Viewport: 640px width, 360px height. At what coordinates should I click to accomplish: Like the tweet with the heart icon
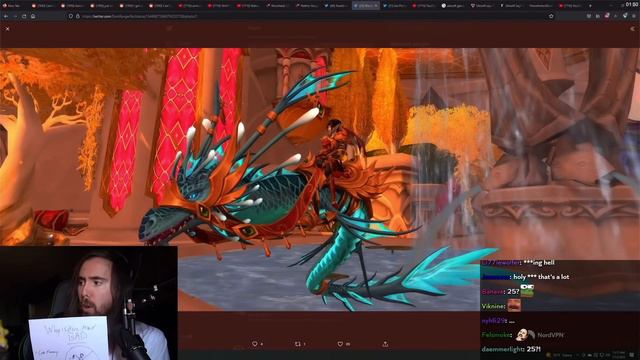point(340,344)
